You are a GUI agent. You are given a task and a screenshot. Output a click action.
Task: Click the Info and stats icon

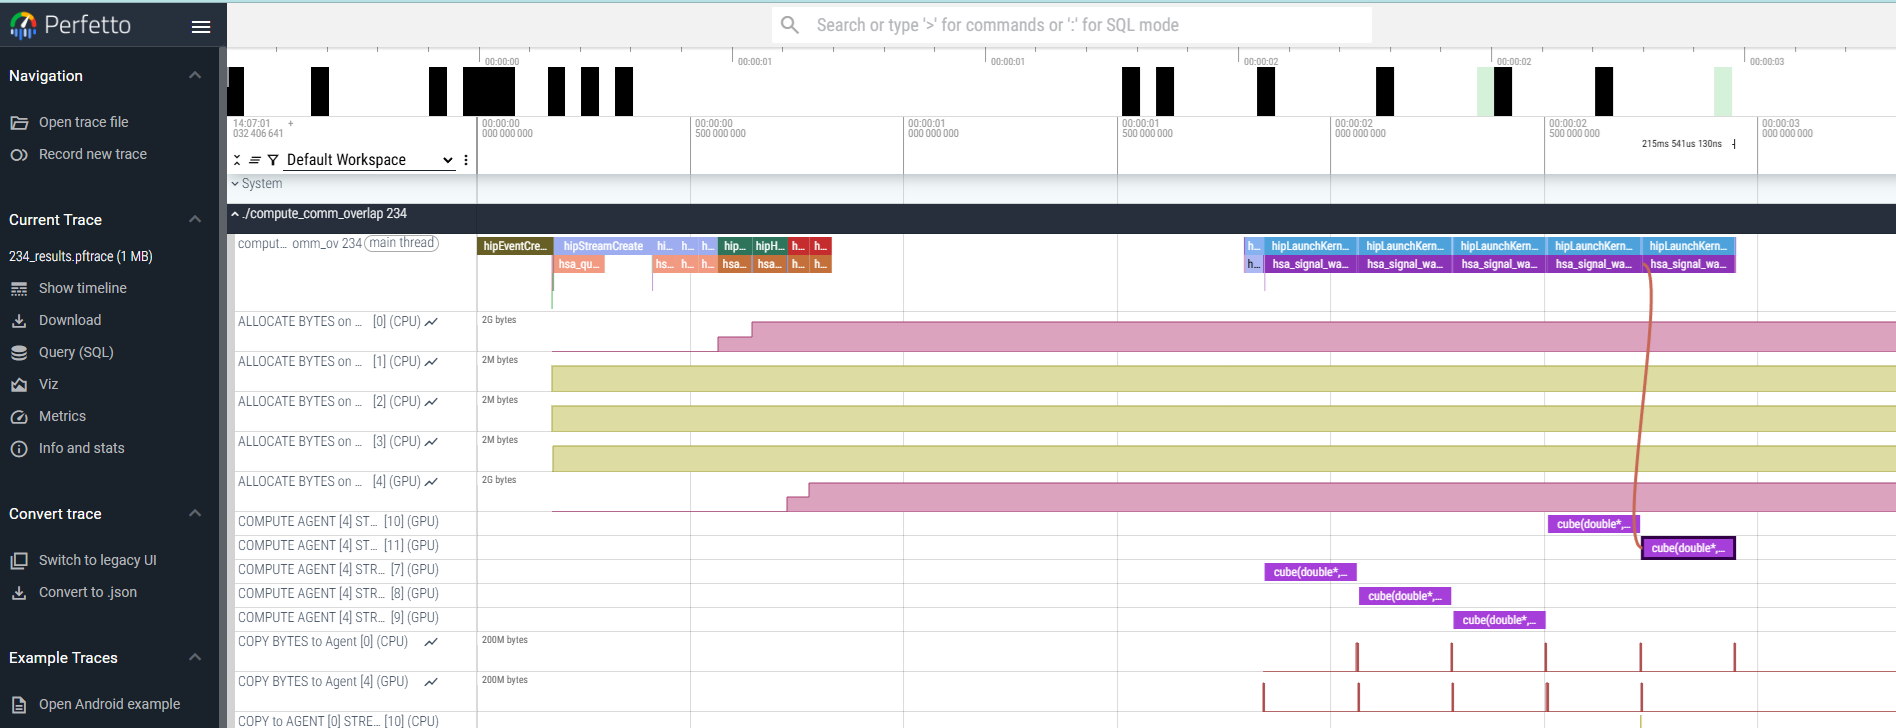tap(19, 449)
